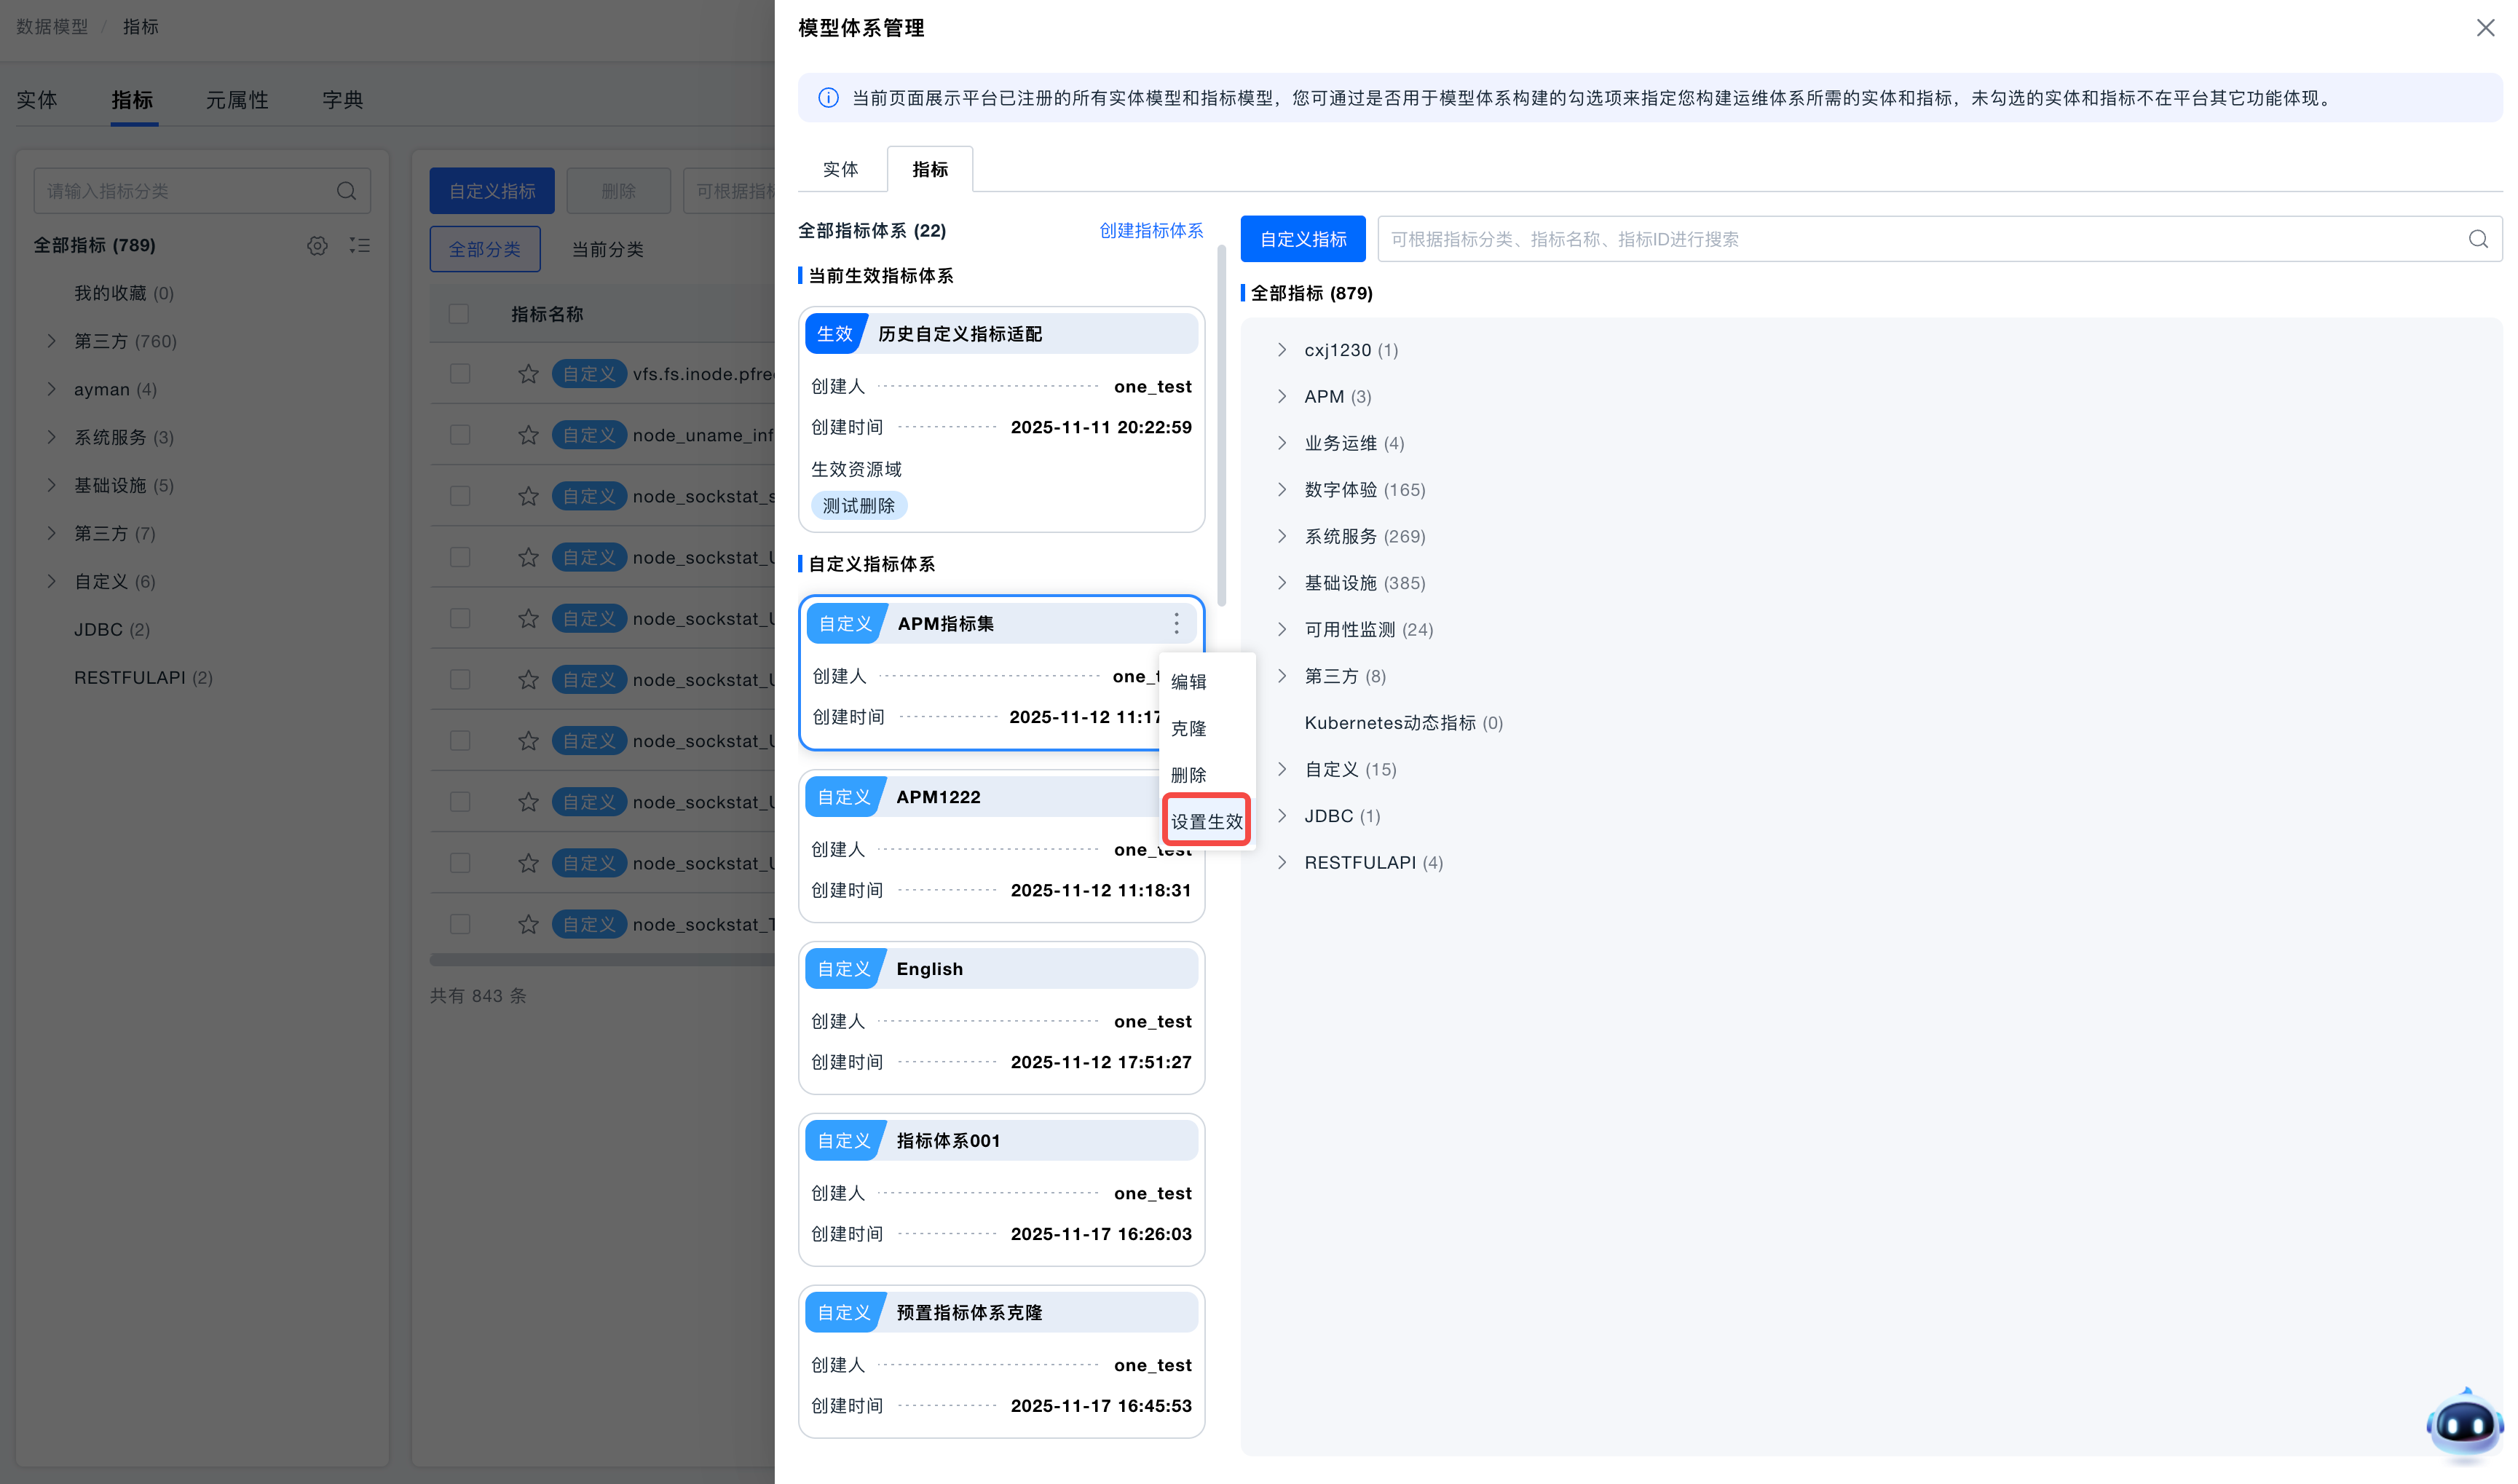Screen dimensions: 2518x1484
Task: Star the vfs.fs.inode.pfree indicator row
Action: pos(528,374)
